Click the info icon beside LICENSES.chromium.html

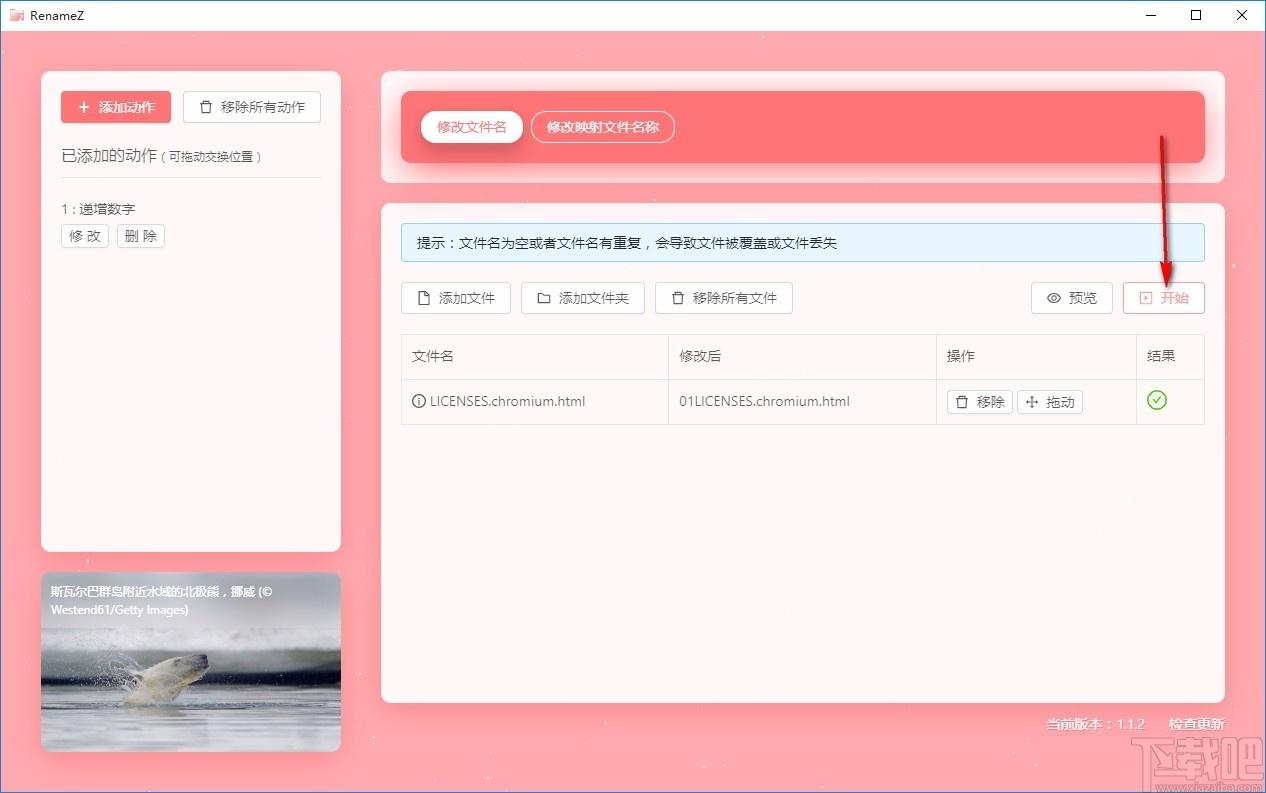coord(419,401)
